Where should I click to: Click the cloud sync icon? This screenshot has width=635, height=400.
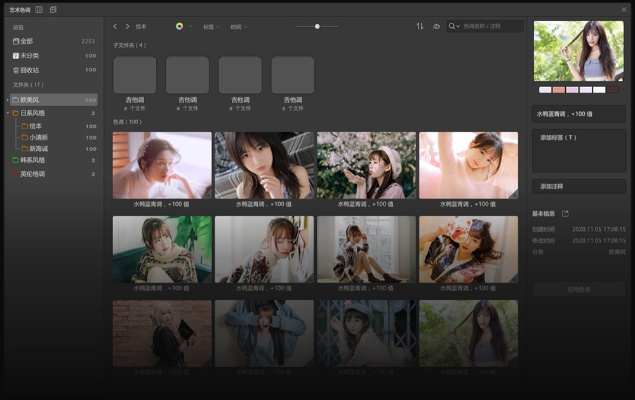pos(436,26)
